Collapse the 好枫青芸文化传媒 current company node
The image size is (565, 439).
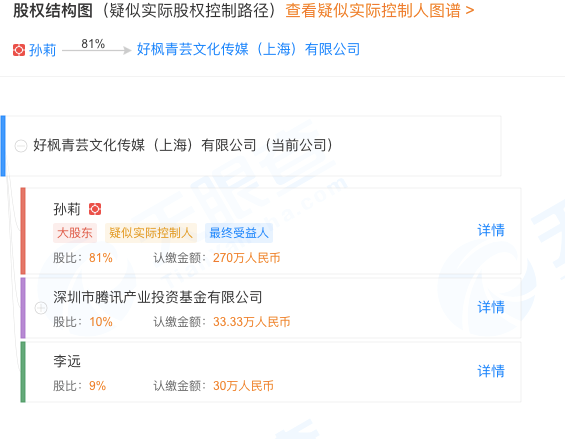tap(21, 146)
